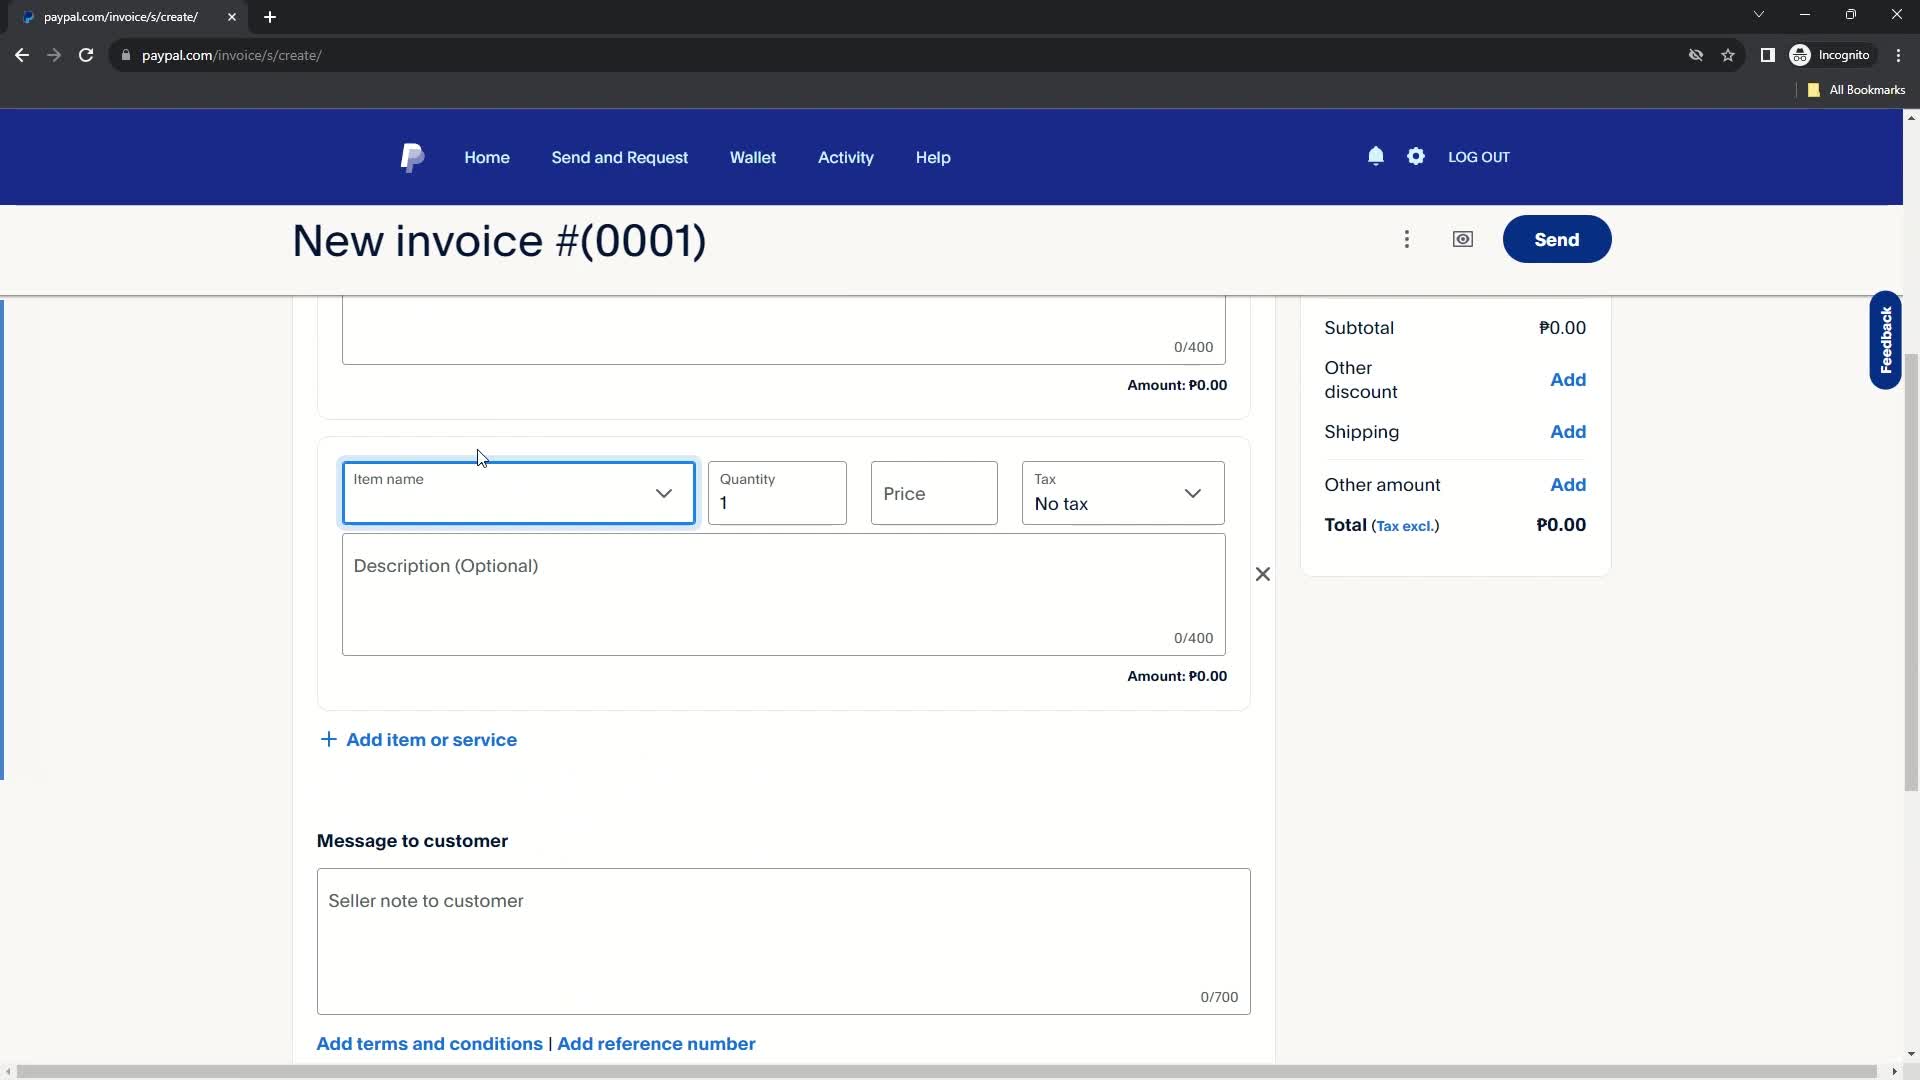Open a new browser tab
This screenshot has height=1080, width=1920.
click(x=270, y=17)
